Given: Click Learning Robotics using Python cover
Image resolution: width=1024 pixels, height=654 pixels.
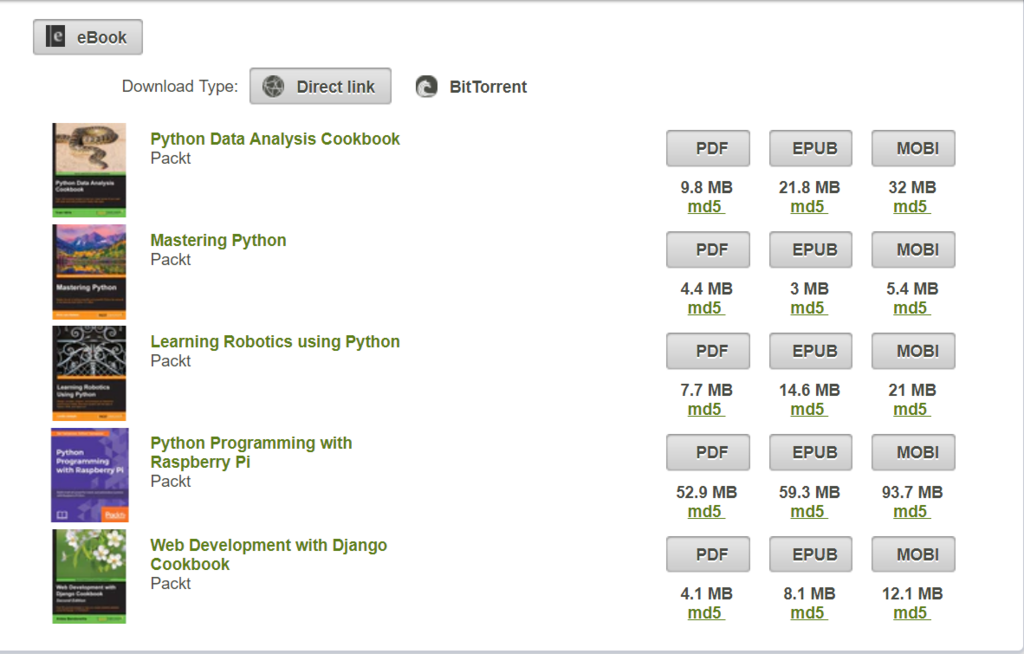Looking at the screenshot, I should (89, 373).
